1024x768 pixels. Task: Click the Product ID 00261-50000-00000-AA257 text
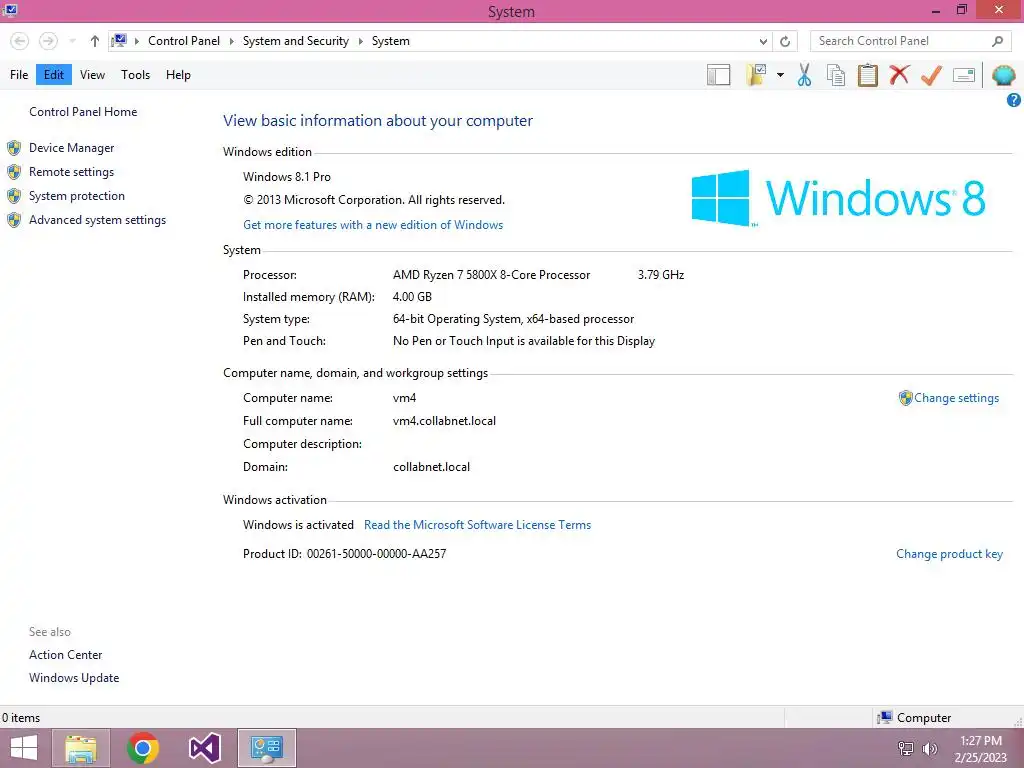click(344, 554)
